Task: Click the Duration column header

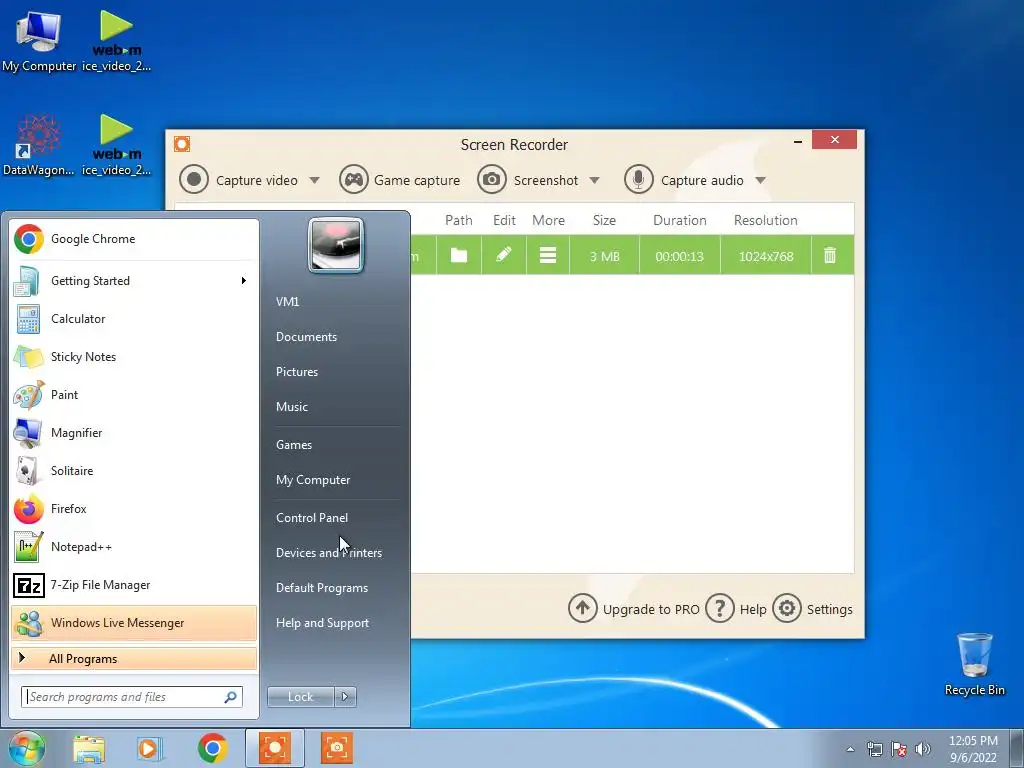Action: (679, 220)
